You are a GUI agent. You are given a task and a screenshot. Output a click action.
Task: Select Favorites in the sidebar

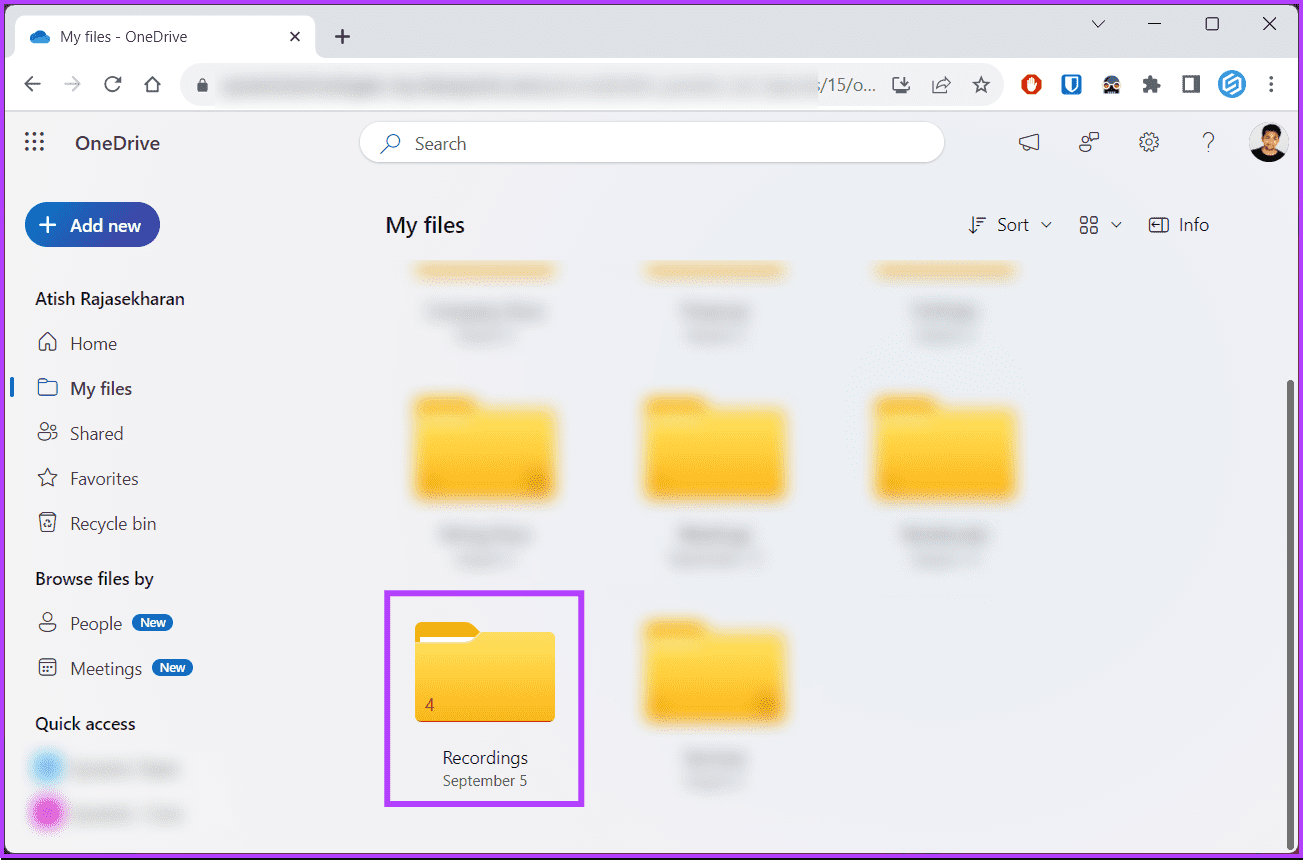[103, 478]
